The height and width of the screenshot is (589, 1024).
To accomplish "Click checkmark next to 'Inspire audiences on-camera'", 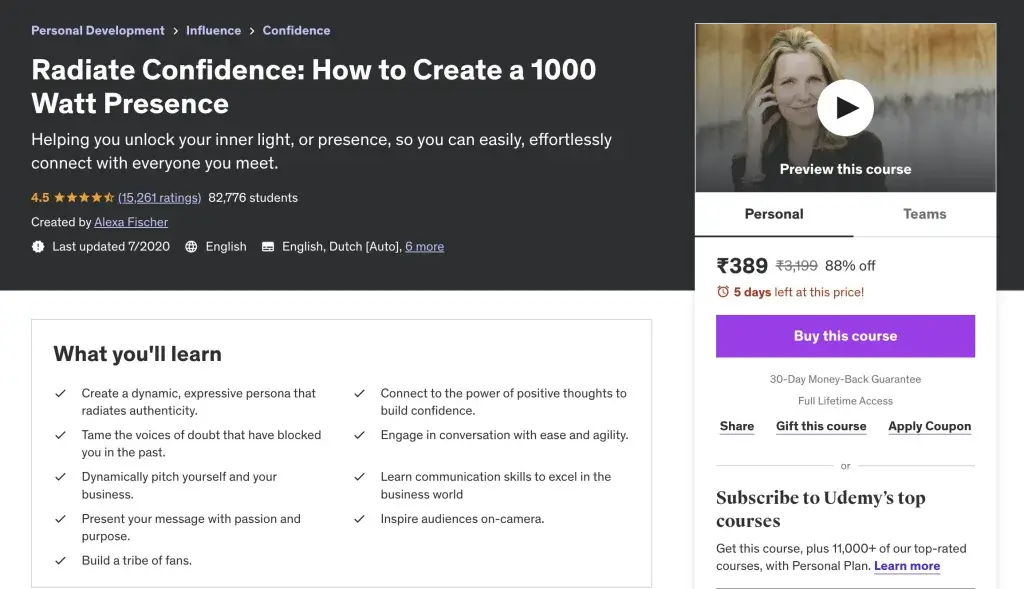I will click(x=359, y=519).
